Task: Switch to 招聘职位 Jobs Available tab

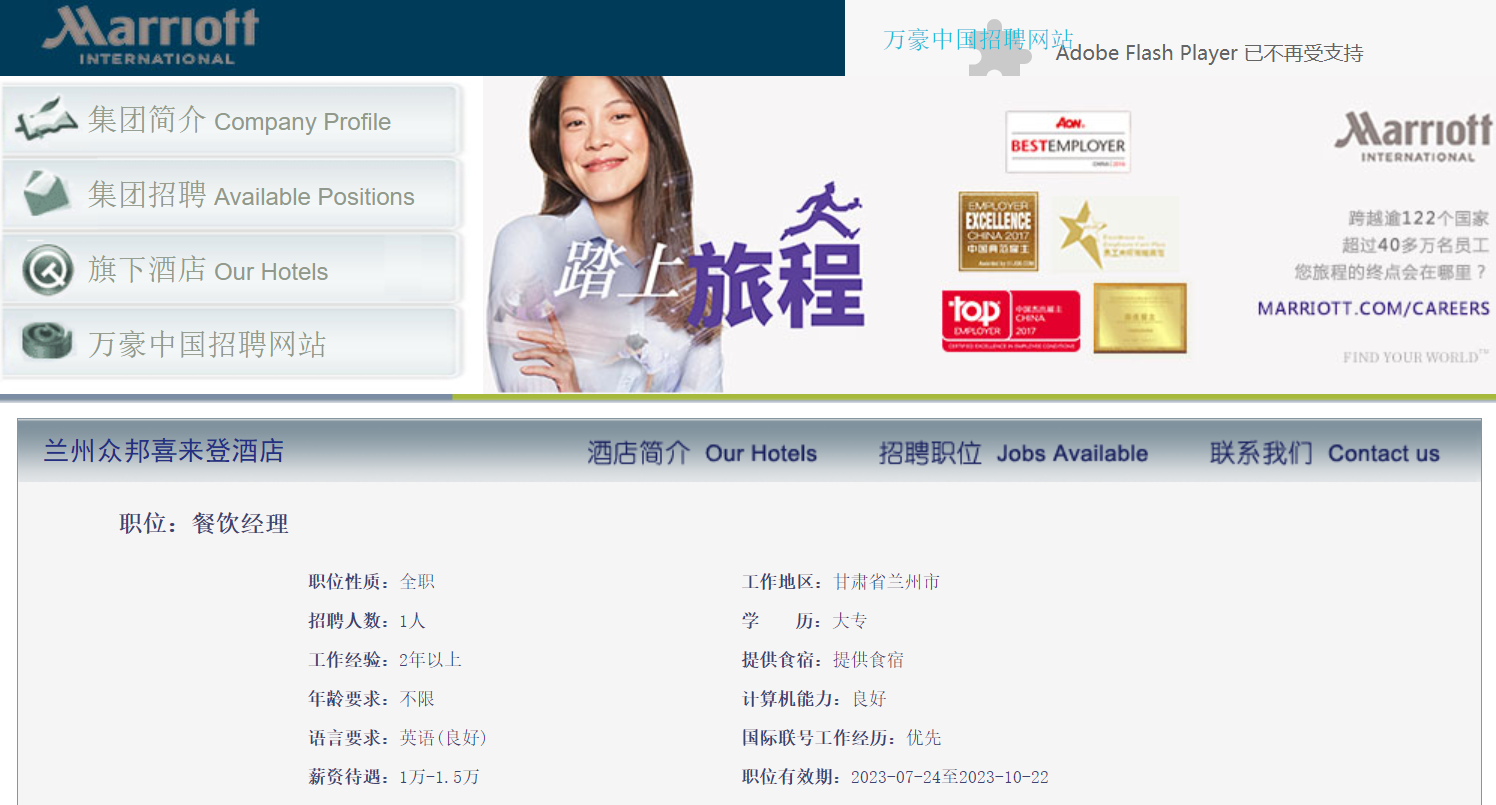Action: [1013, 453]
